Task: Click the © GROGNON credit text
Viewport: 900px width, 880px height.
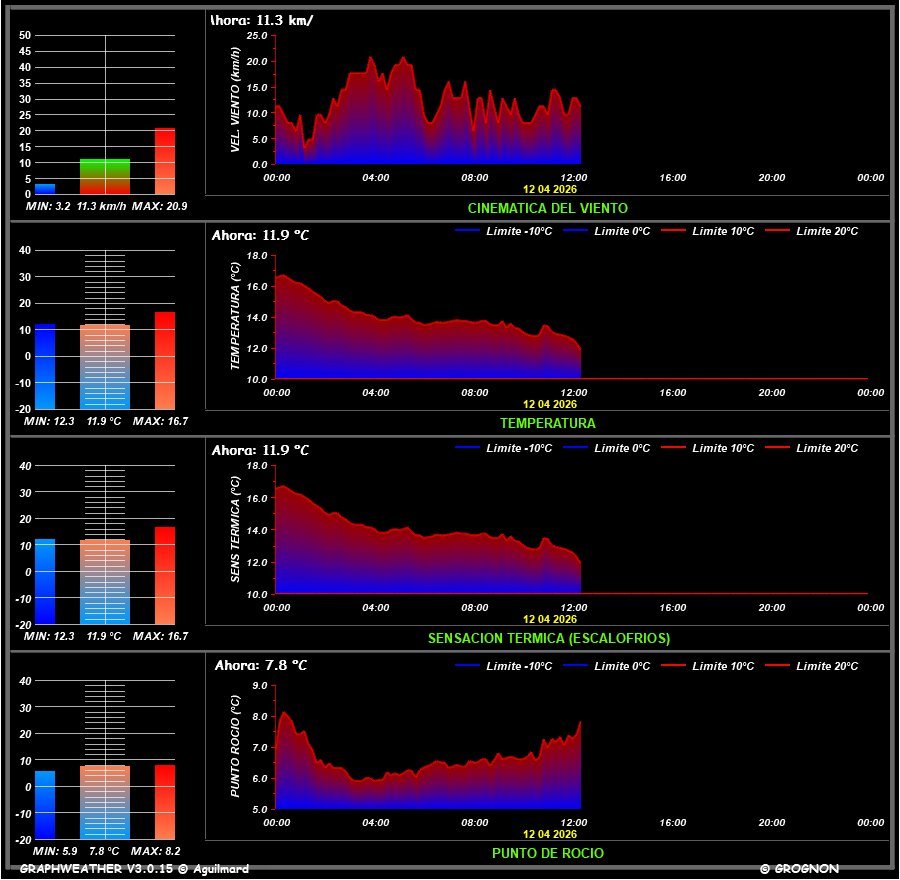Action: (799, 869)
